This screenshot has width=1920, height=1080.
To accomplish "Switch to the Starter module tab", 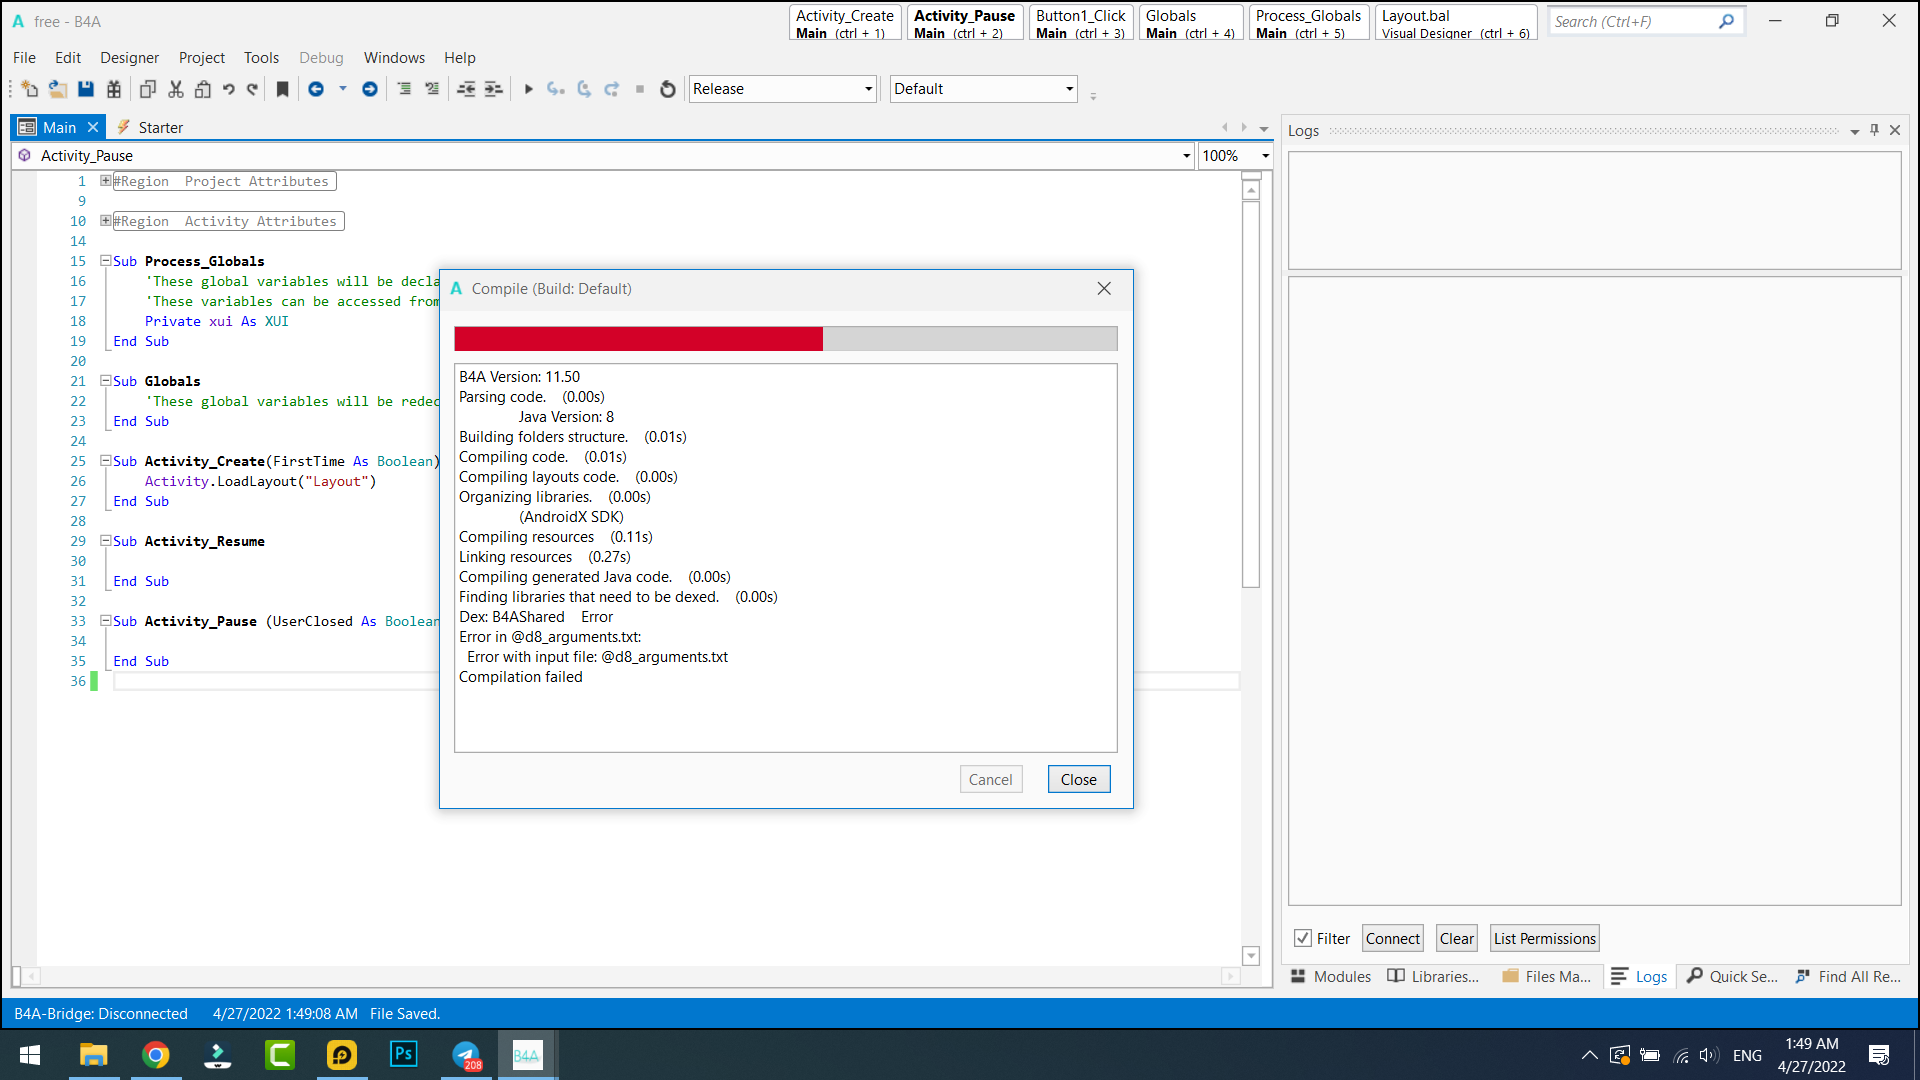I will 160,127.
